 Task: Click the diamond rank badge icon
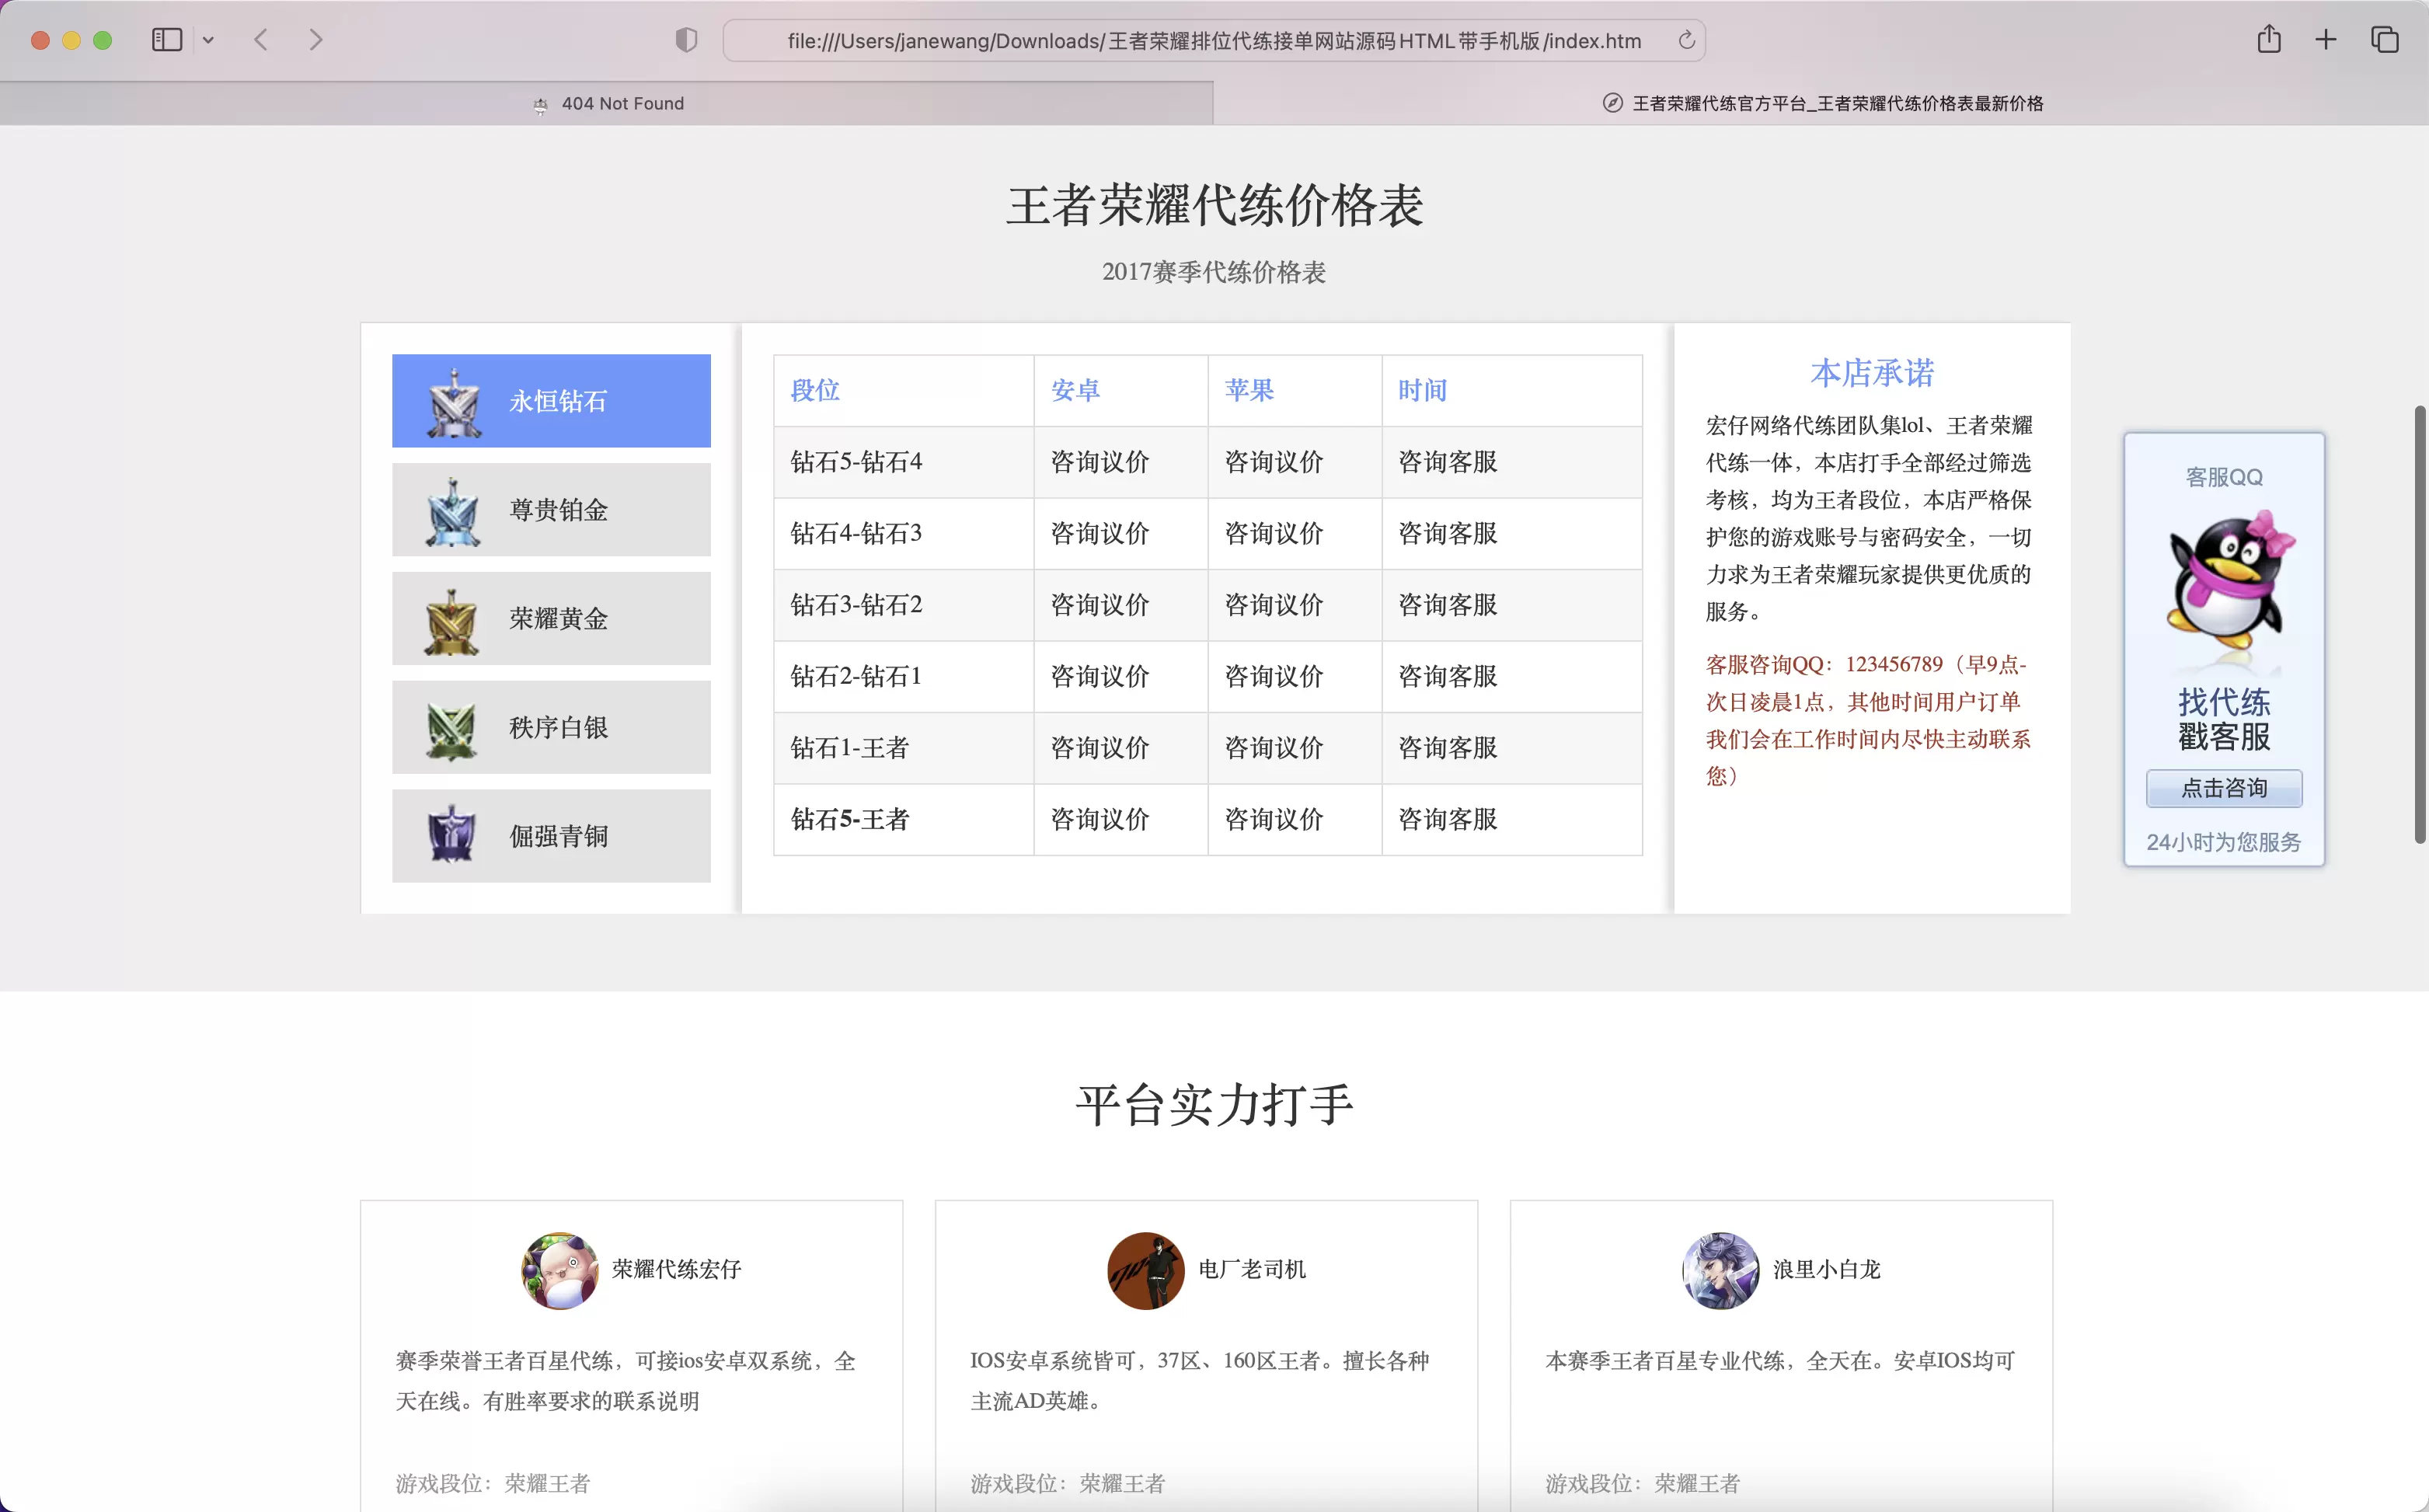[x=453, y=403]
